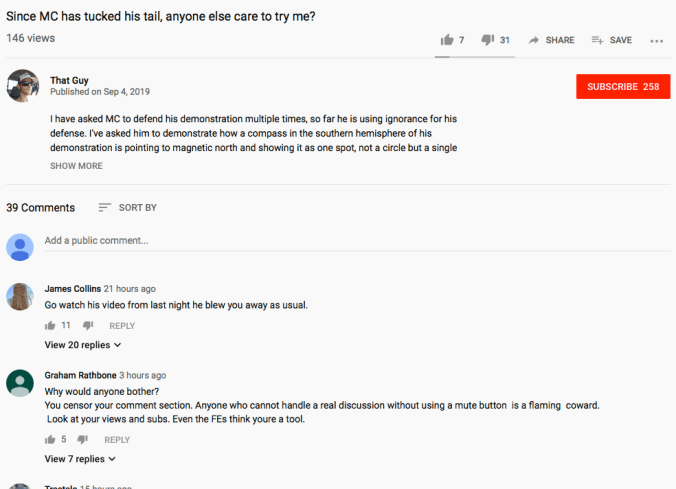Like Graham Rathbone's comment
The image size is (676, 489).
pos(50,439)
